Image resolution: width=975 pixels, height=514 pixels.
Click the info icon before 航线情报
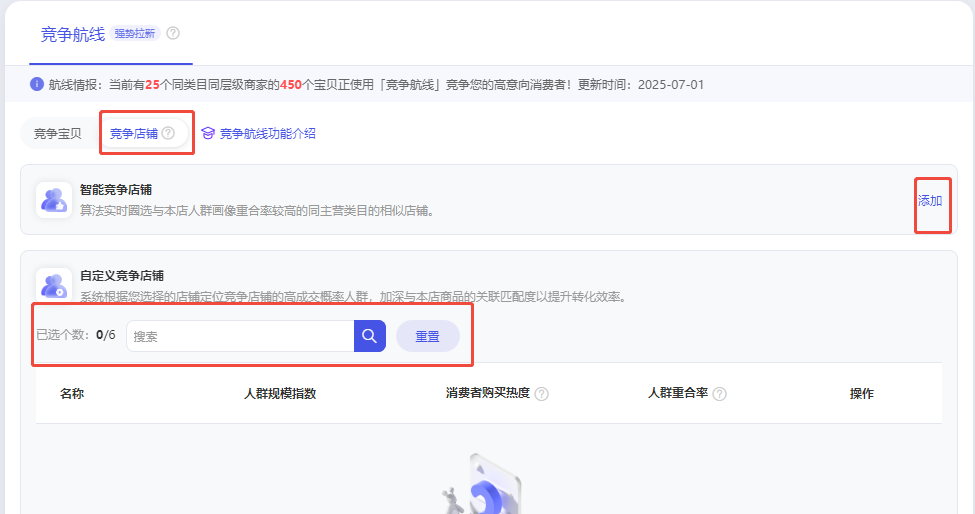[x=37, y=84]
